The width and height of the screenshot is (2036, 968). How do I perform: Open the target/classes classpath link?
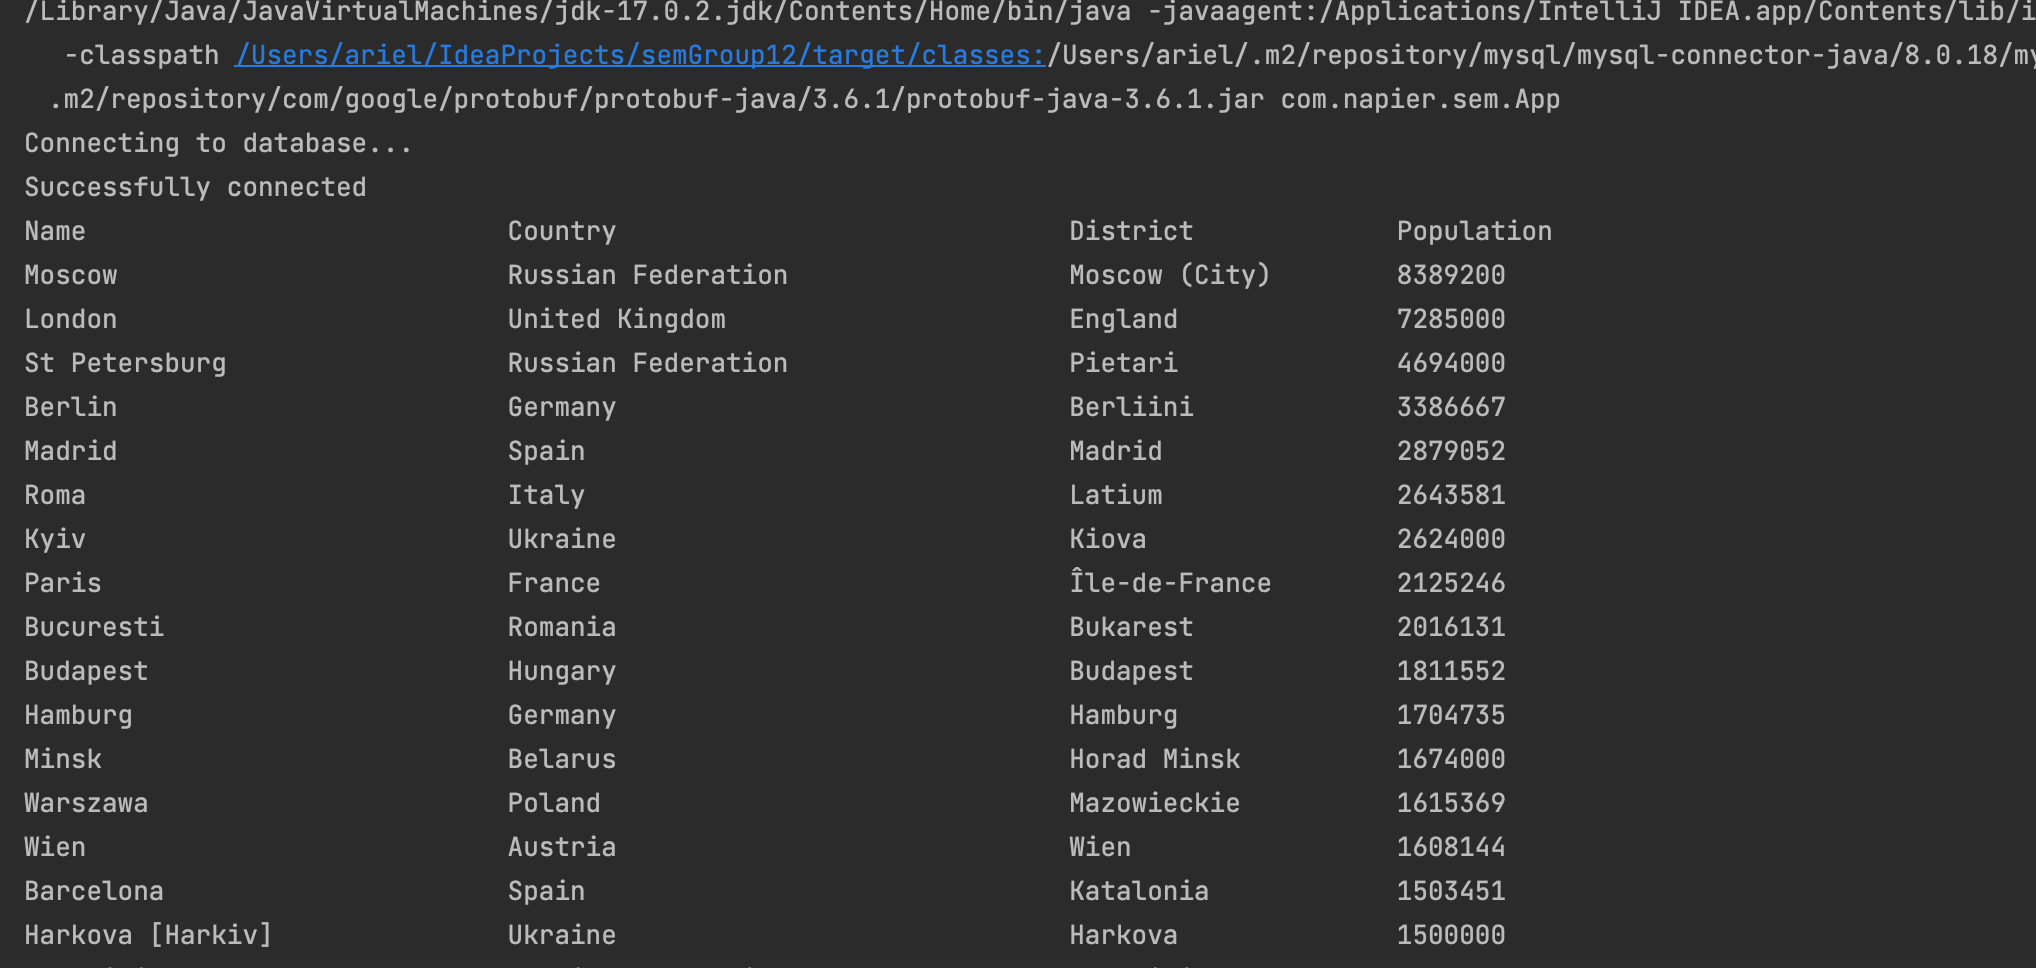[641, 55]
